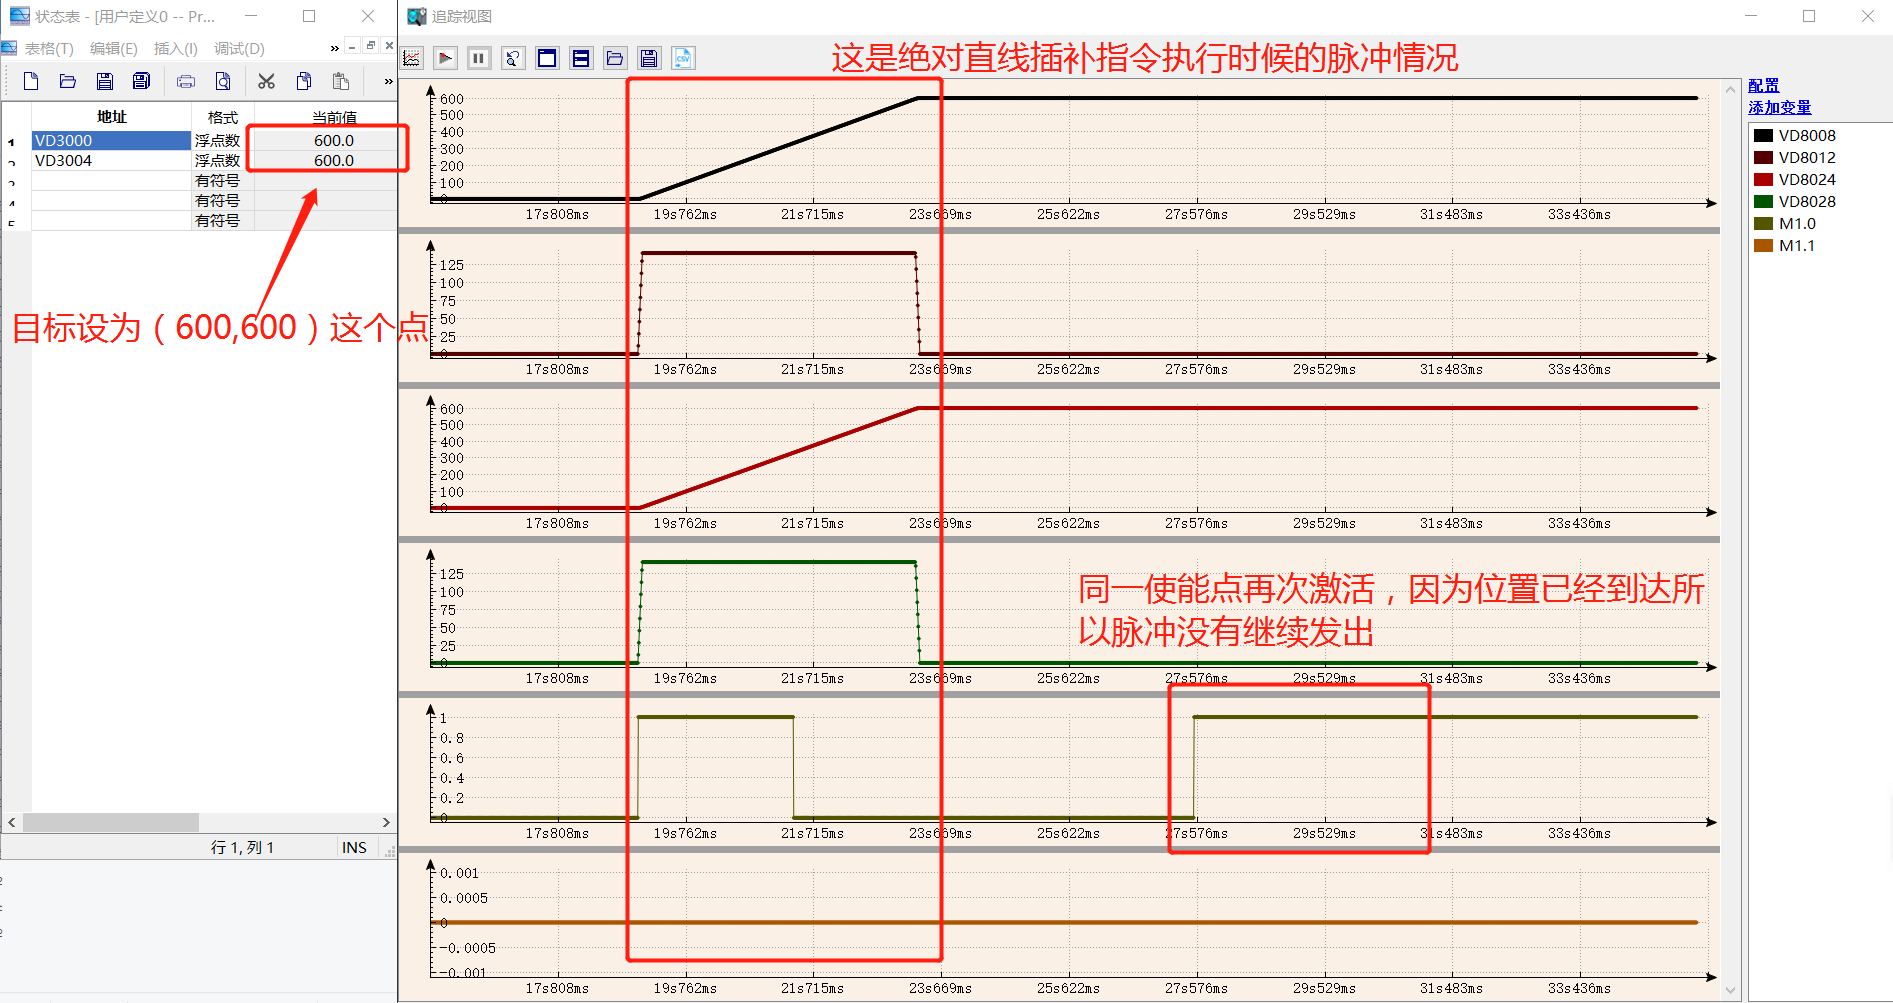Select split-pane layout icon in trace toolbar
The height and width of the screenshot is (1003, 1893).
point(581,58)
